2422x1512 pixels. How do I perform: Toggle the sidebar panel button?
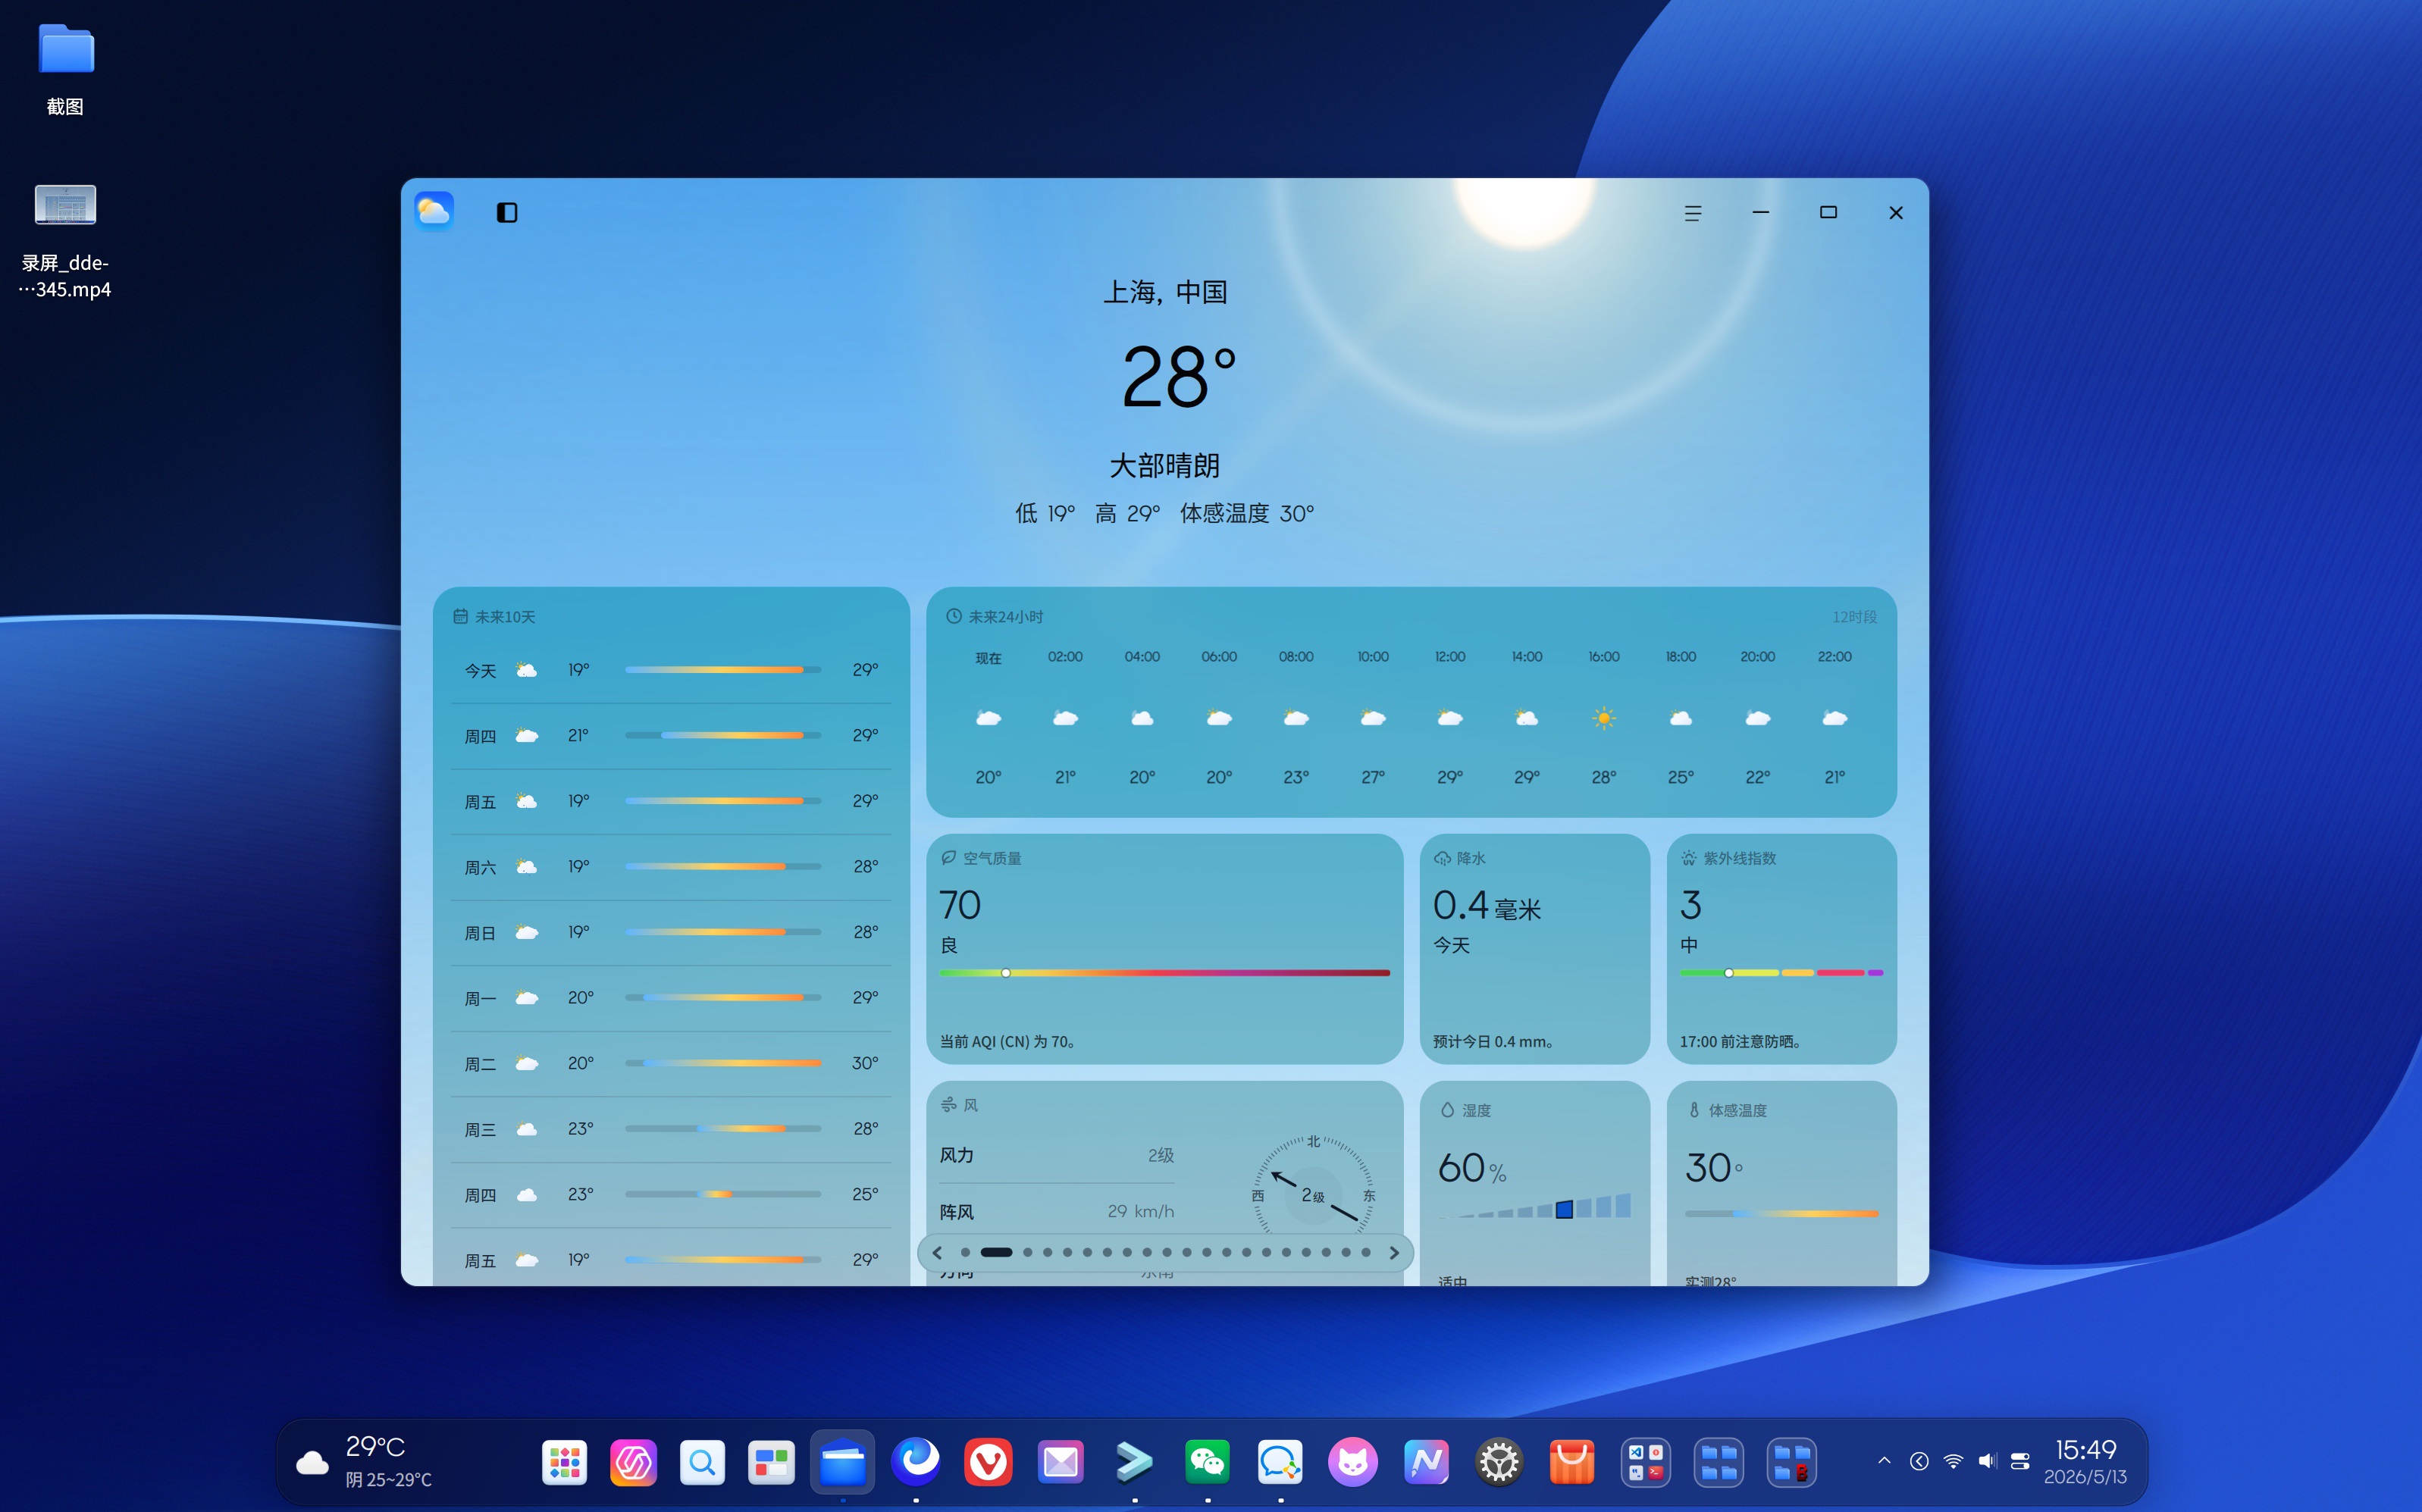(x=507, y=212)
